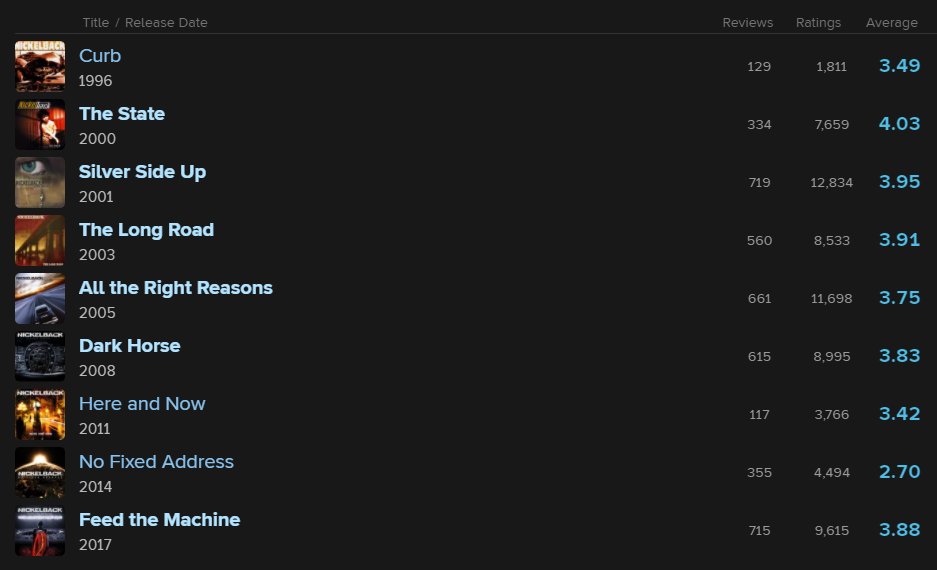Open The Long Road album cover thumbnail

tap(40, 240)
